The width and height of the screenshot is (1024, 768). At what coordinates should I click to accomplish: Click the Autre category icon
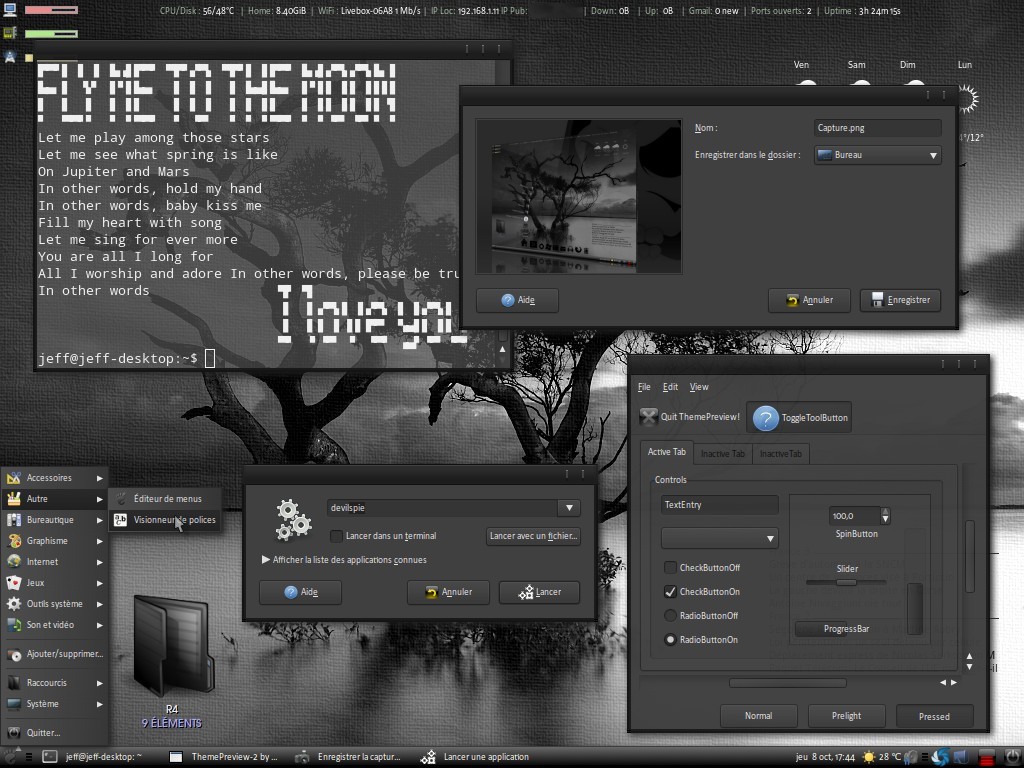[x=14, y=499]
